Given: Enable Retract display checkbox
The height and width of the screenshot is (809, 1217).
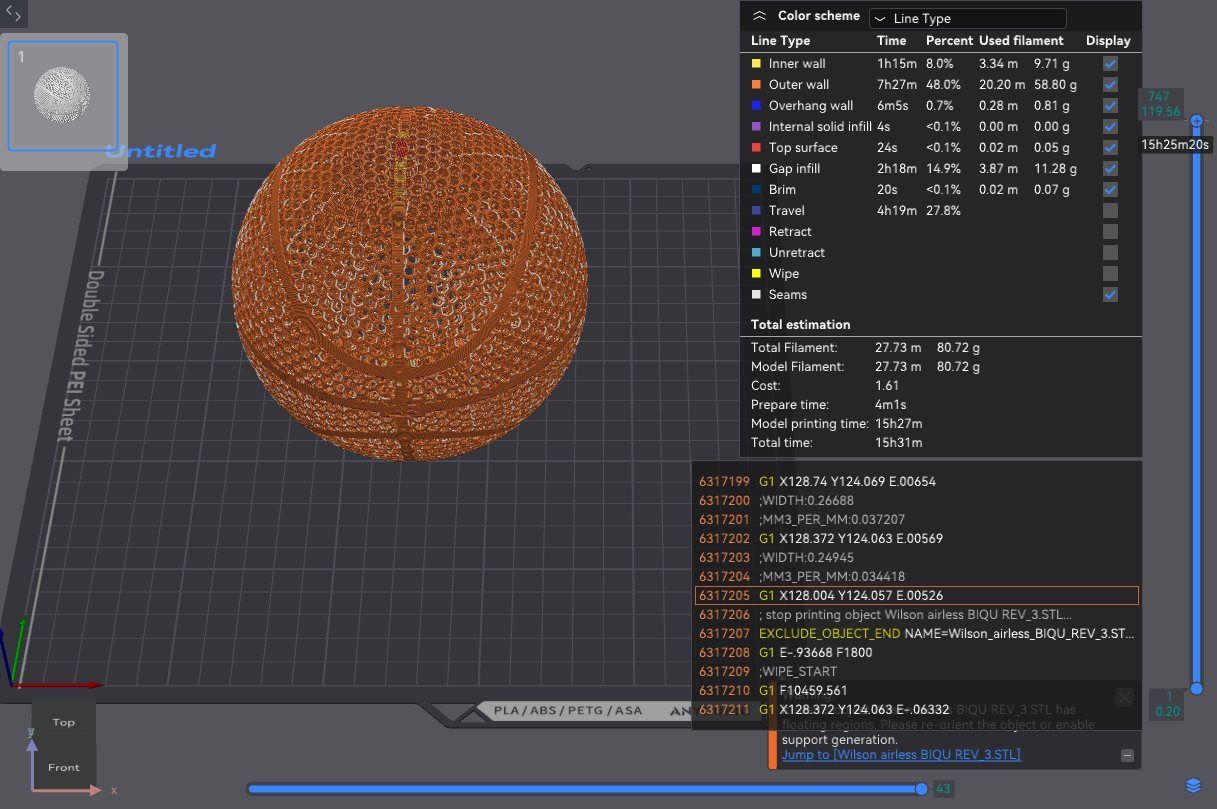Looking at the screenshot, I should (x=1110, y=231).
